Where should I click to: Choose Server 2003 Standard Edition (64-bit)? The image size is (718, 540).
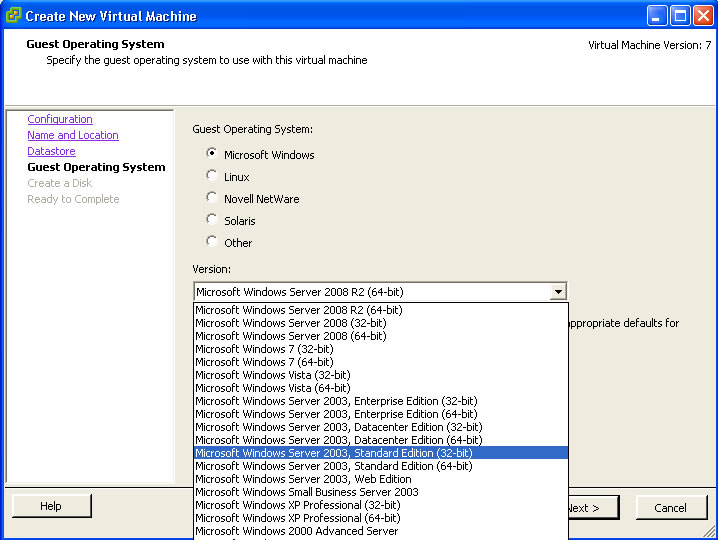381,466
